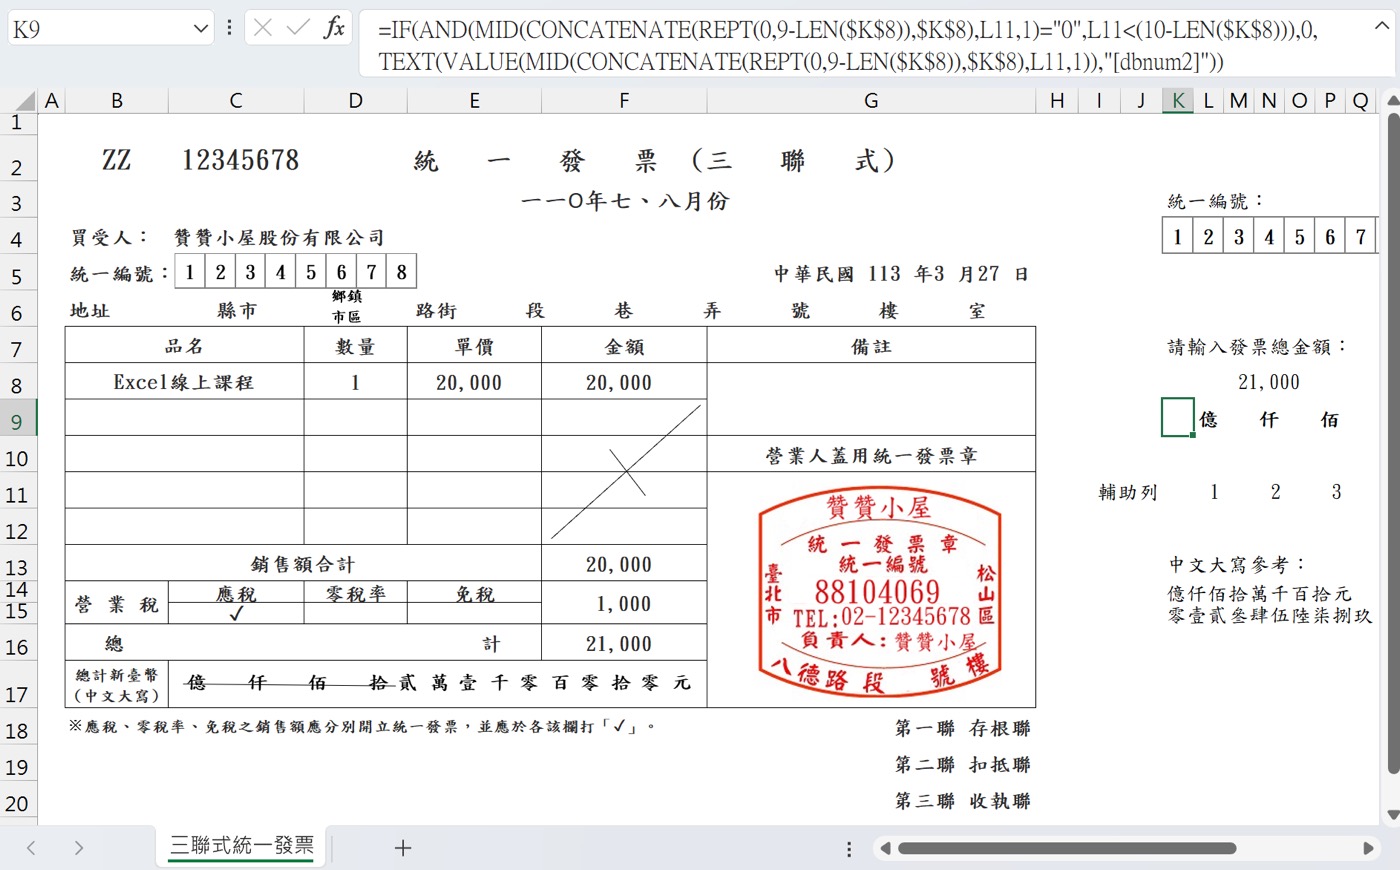Click the next-sheet navigation arrow
The image size is (1400, 870).
click(x=78, y=847)
